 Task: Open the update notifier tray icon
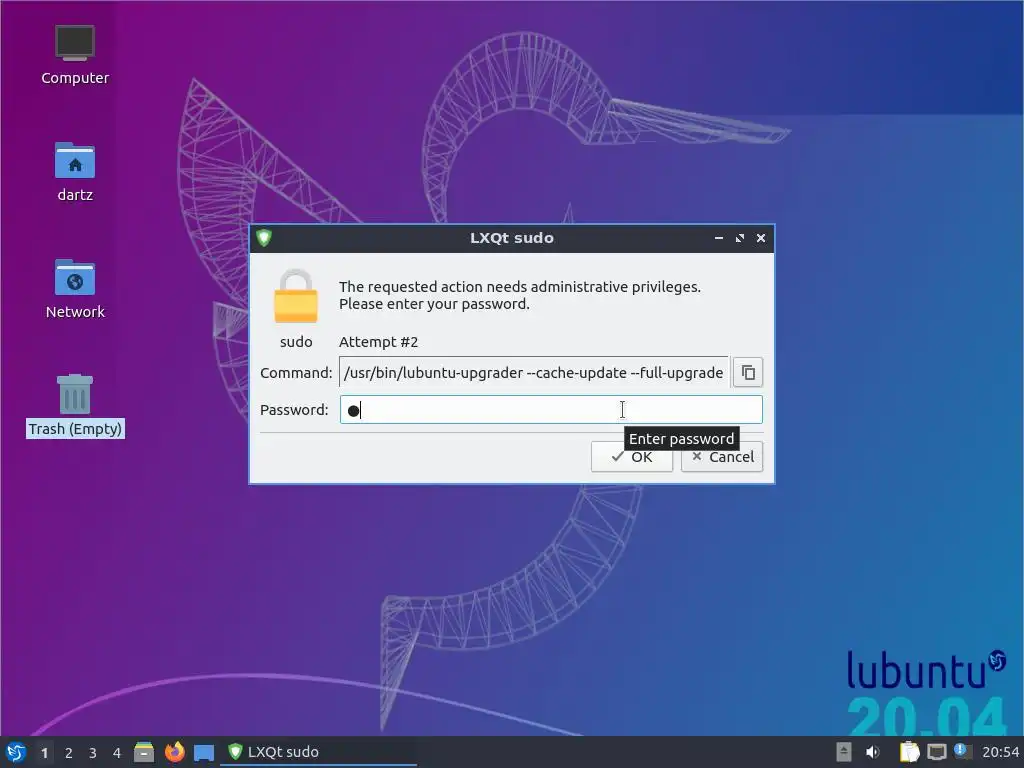[x=963, y=751]
